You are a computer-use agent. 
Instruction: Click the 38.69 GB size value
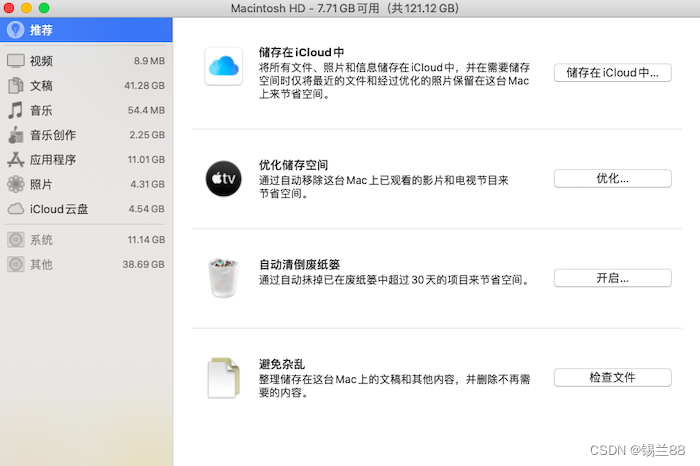coord(143,264)
